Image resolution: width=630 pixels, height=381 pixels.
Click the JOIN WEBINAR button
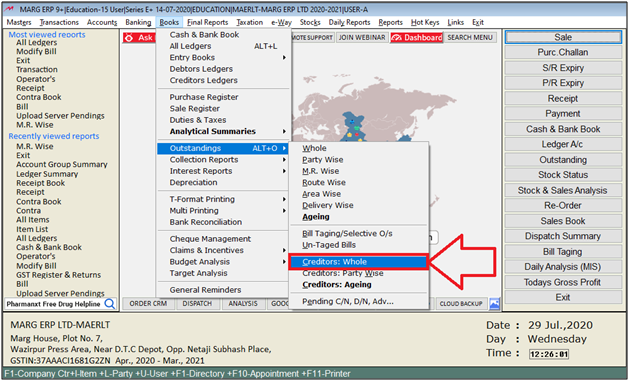coord(362,37)
